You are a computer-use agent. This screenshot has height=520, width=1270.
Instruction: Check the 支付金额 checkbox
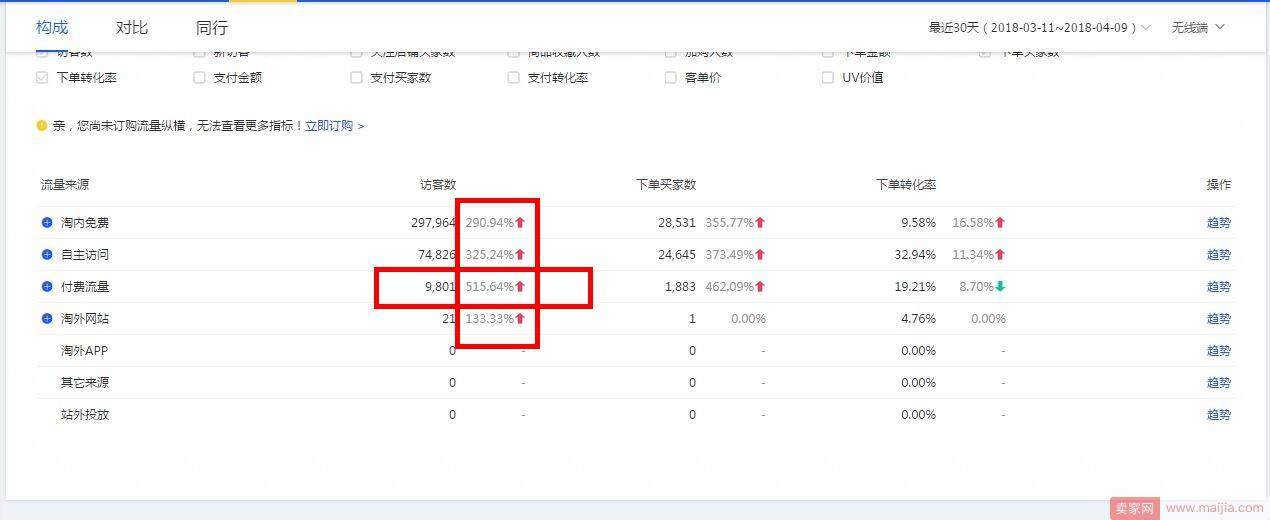coord(199,78)
